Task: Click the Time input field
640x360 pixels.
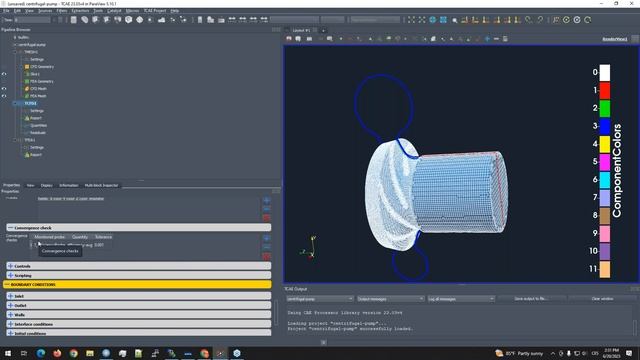Action: [32, 20]
